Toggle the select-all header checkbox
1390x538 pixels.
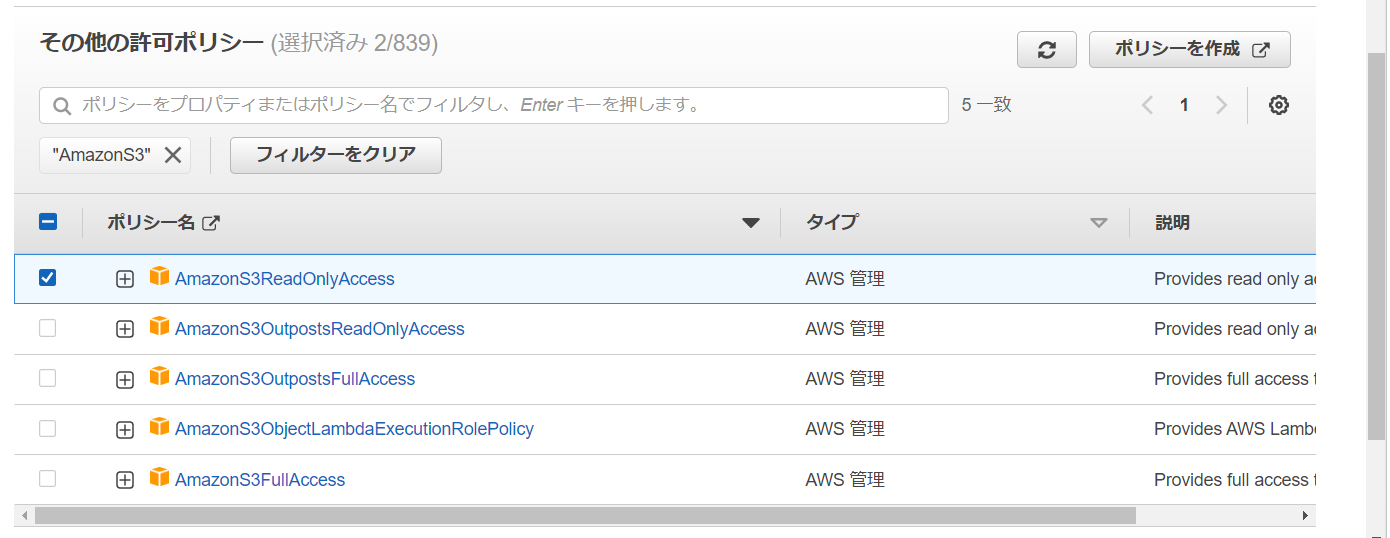pyautogui.click(x=48, y=222)
